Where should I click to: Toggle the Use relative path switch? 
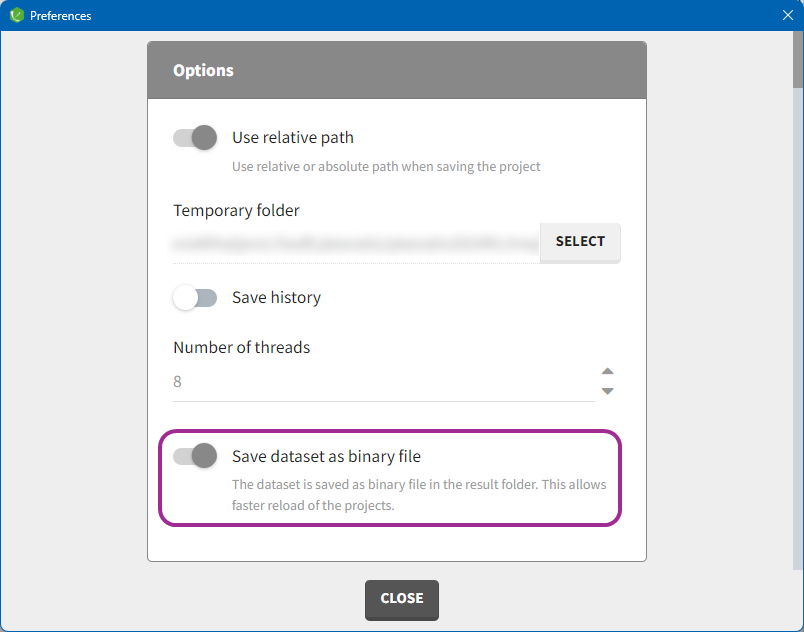coord(195,138)
